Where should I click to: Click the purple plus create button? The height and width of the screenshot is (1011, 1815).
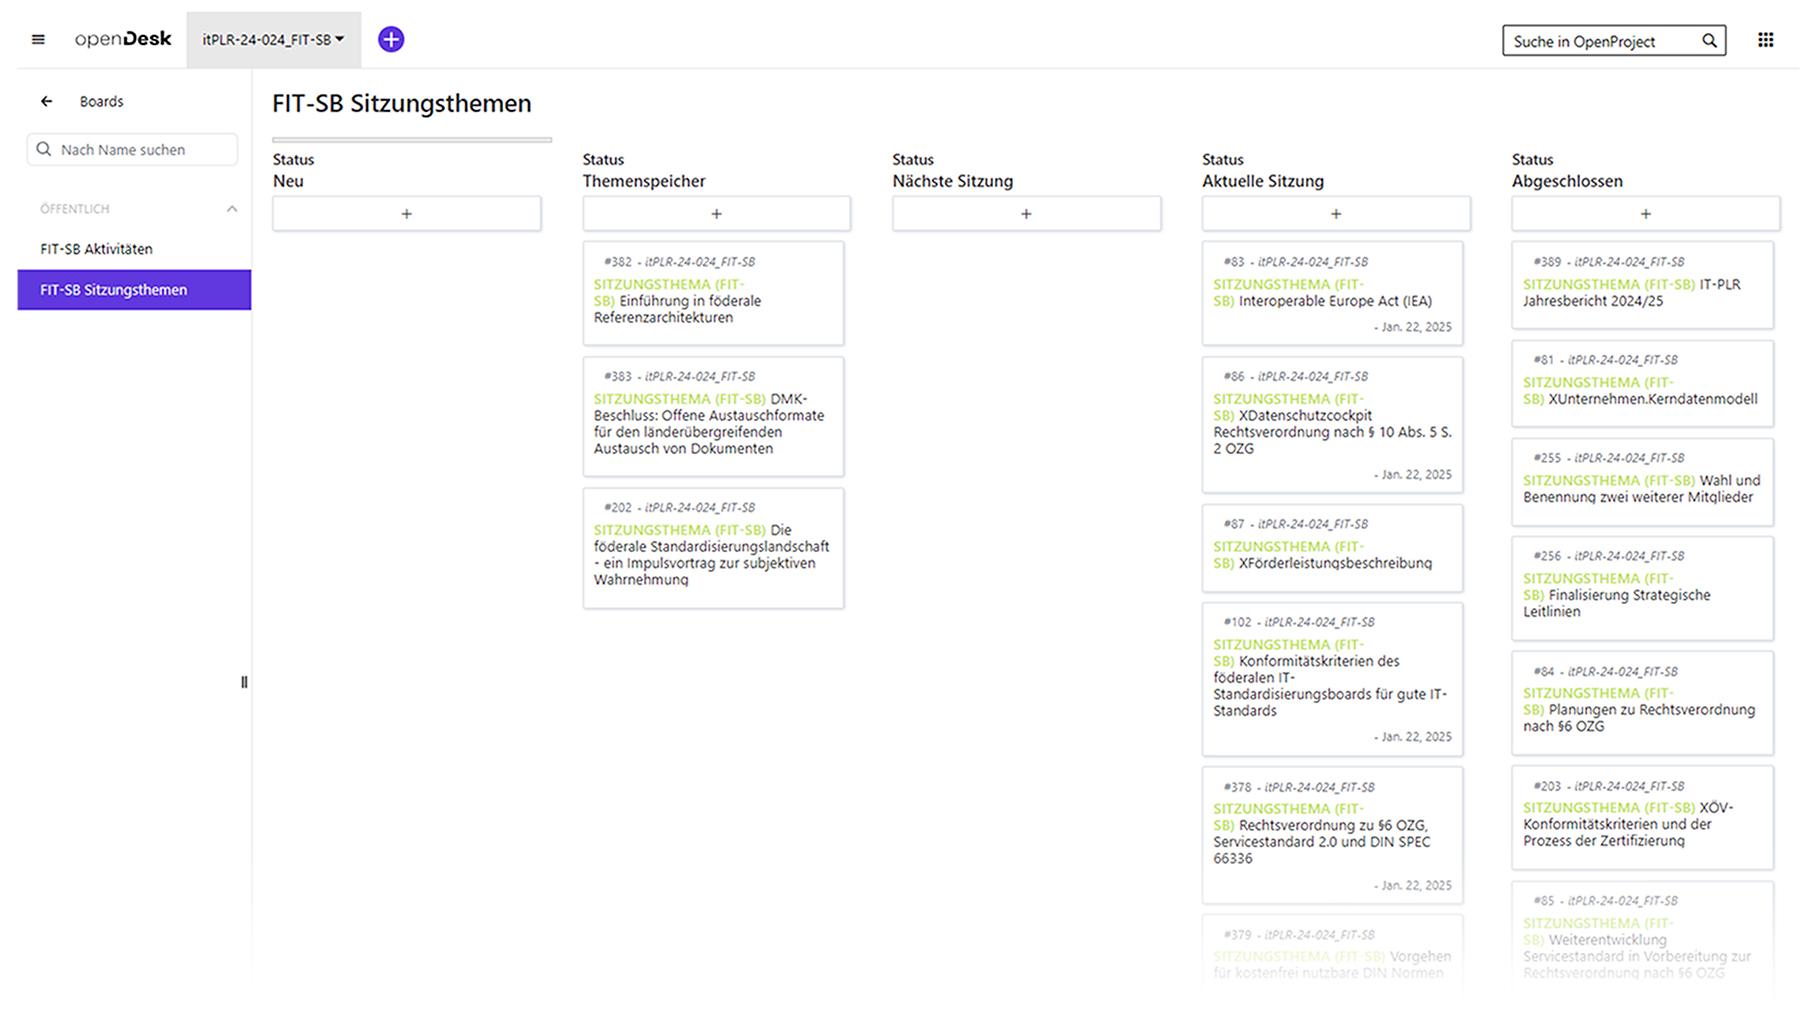pyautogui.click(x=391, y=39)
